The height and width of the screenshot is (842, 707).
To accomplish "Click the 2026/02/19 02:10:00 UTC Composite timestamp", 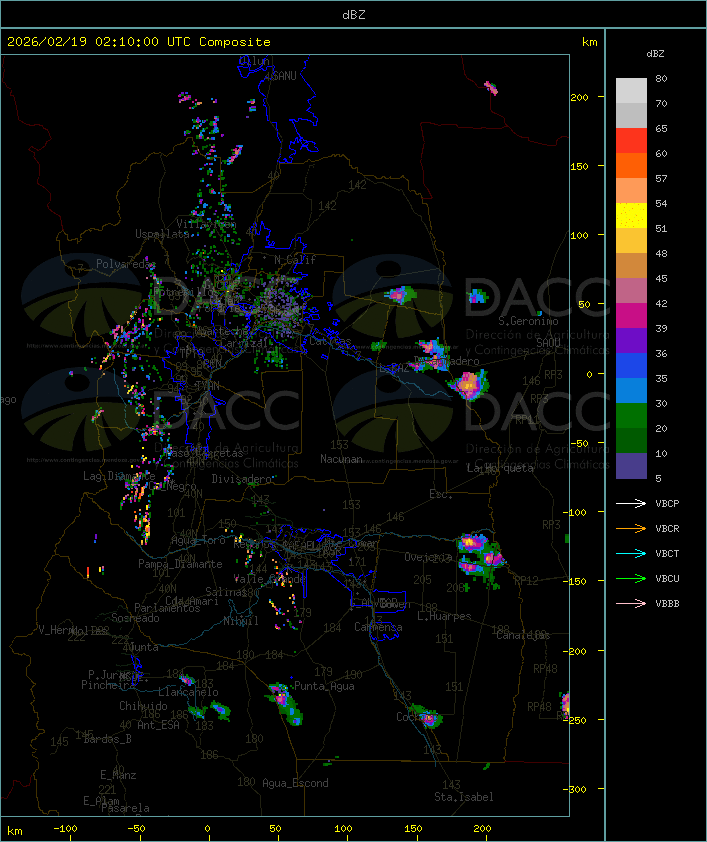I will (x=139, y=42).
